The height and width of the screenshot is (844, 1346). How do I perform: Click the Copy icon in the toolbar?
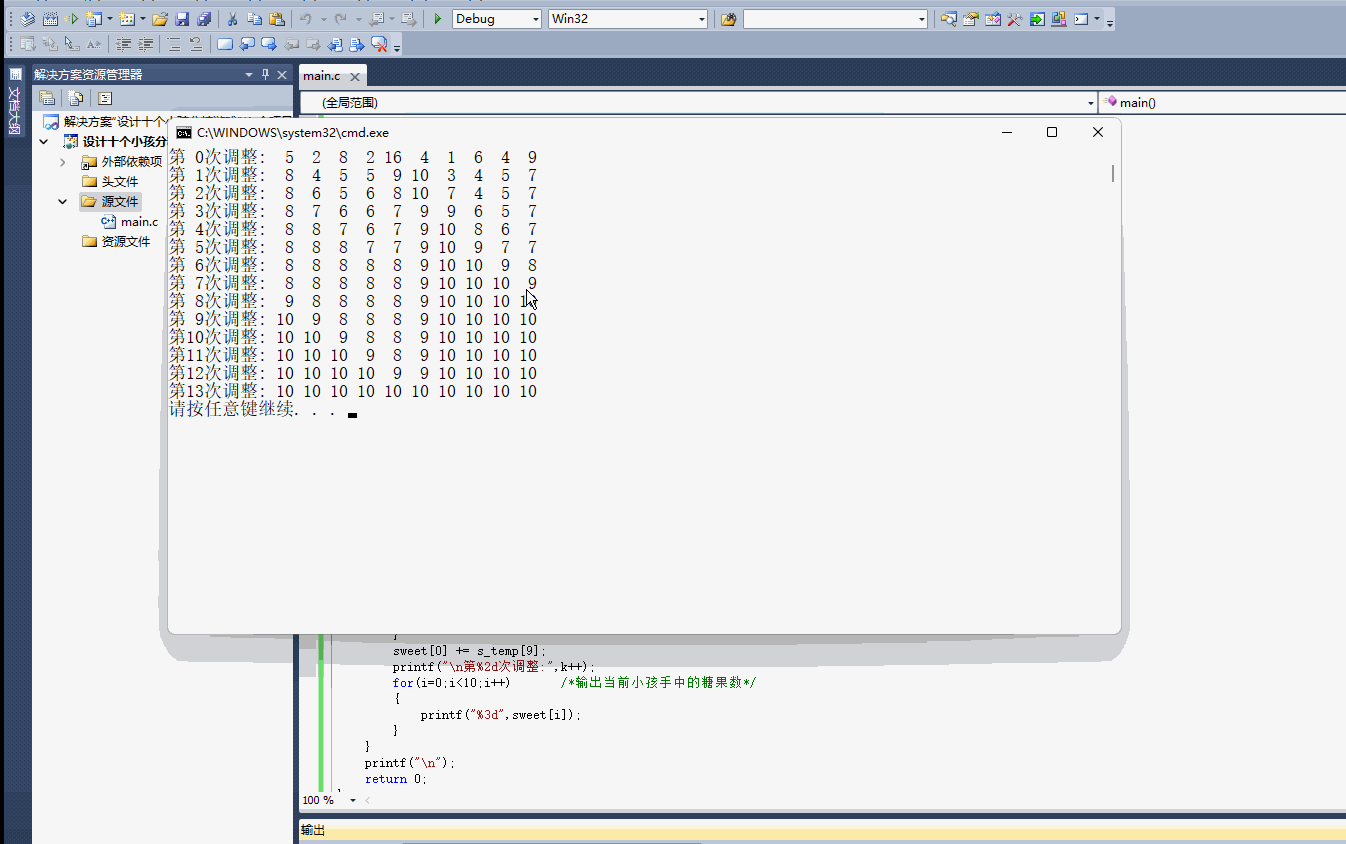254,19
